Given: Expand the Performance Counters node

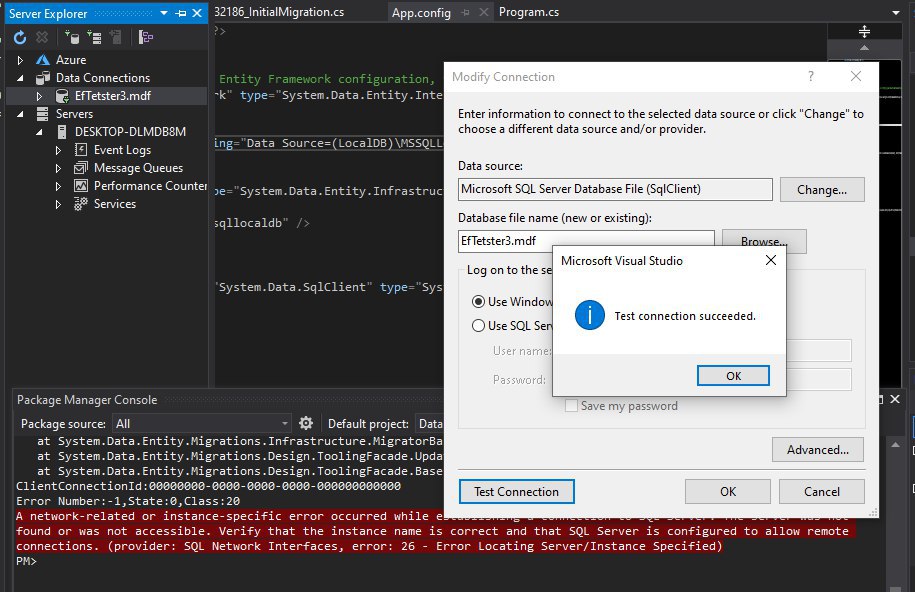Looking at the screenshot, I should (x=58, y=187).
